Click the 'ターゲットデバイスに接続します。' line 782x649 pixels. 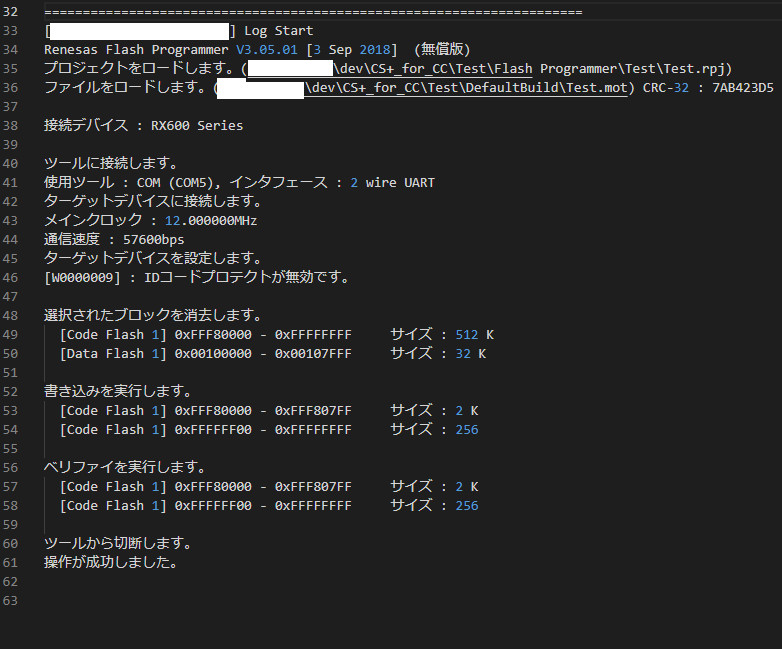click(153, 202)
